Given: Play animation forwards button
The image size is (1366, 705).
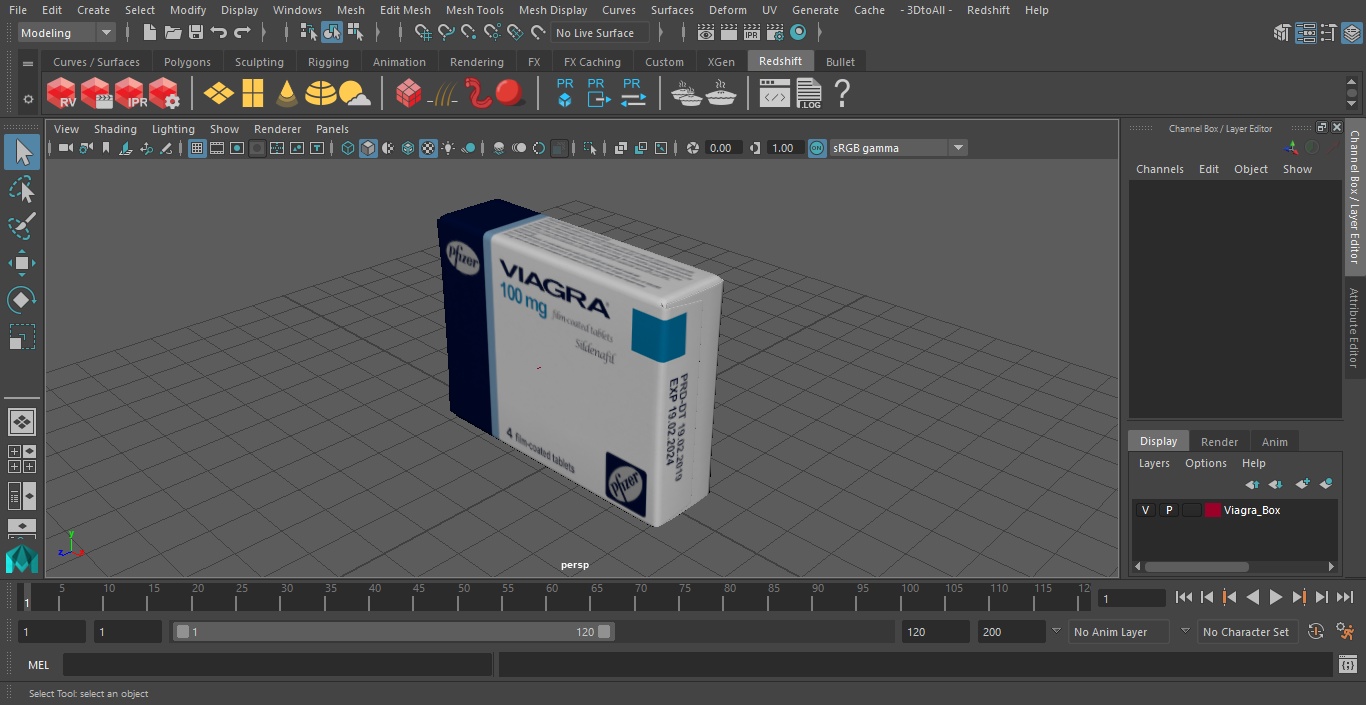Looking at the screenshot, I should click(1276, 597).
